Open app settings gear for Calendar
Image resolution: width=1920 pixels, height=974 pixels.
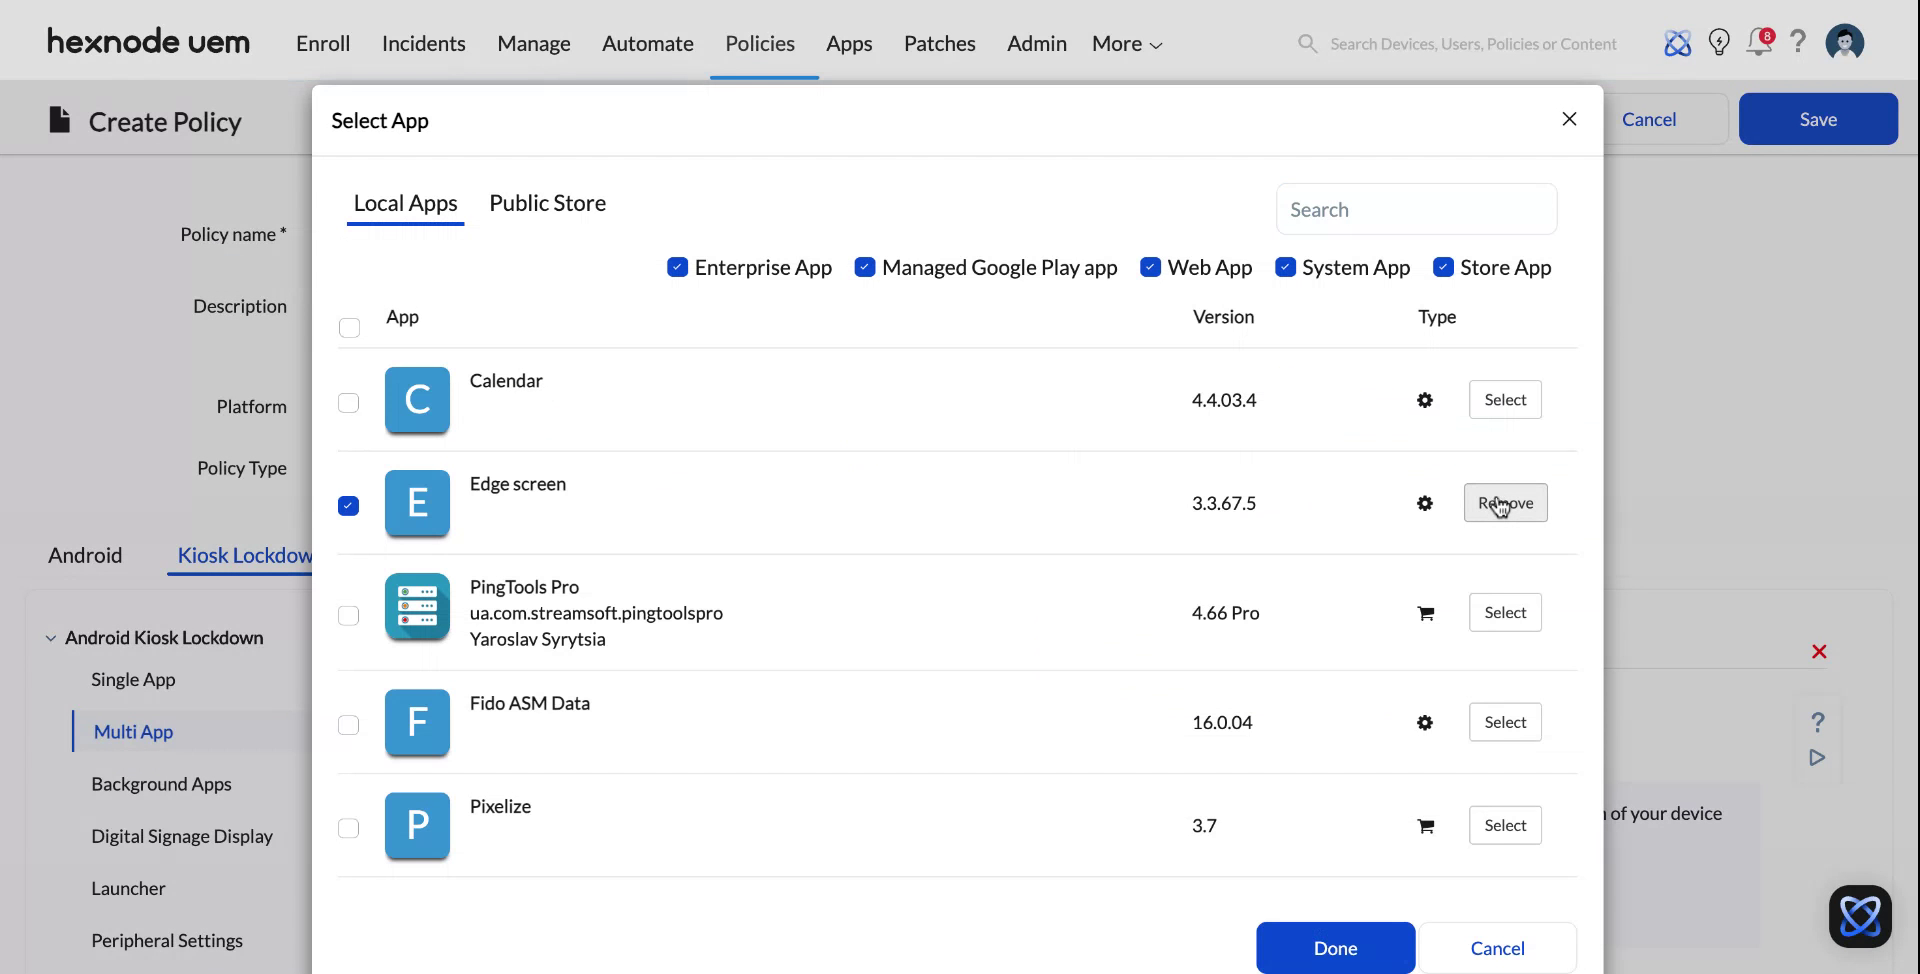point(1424,399)
